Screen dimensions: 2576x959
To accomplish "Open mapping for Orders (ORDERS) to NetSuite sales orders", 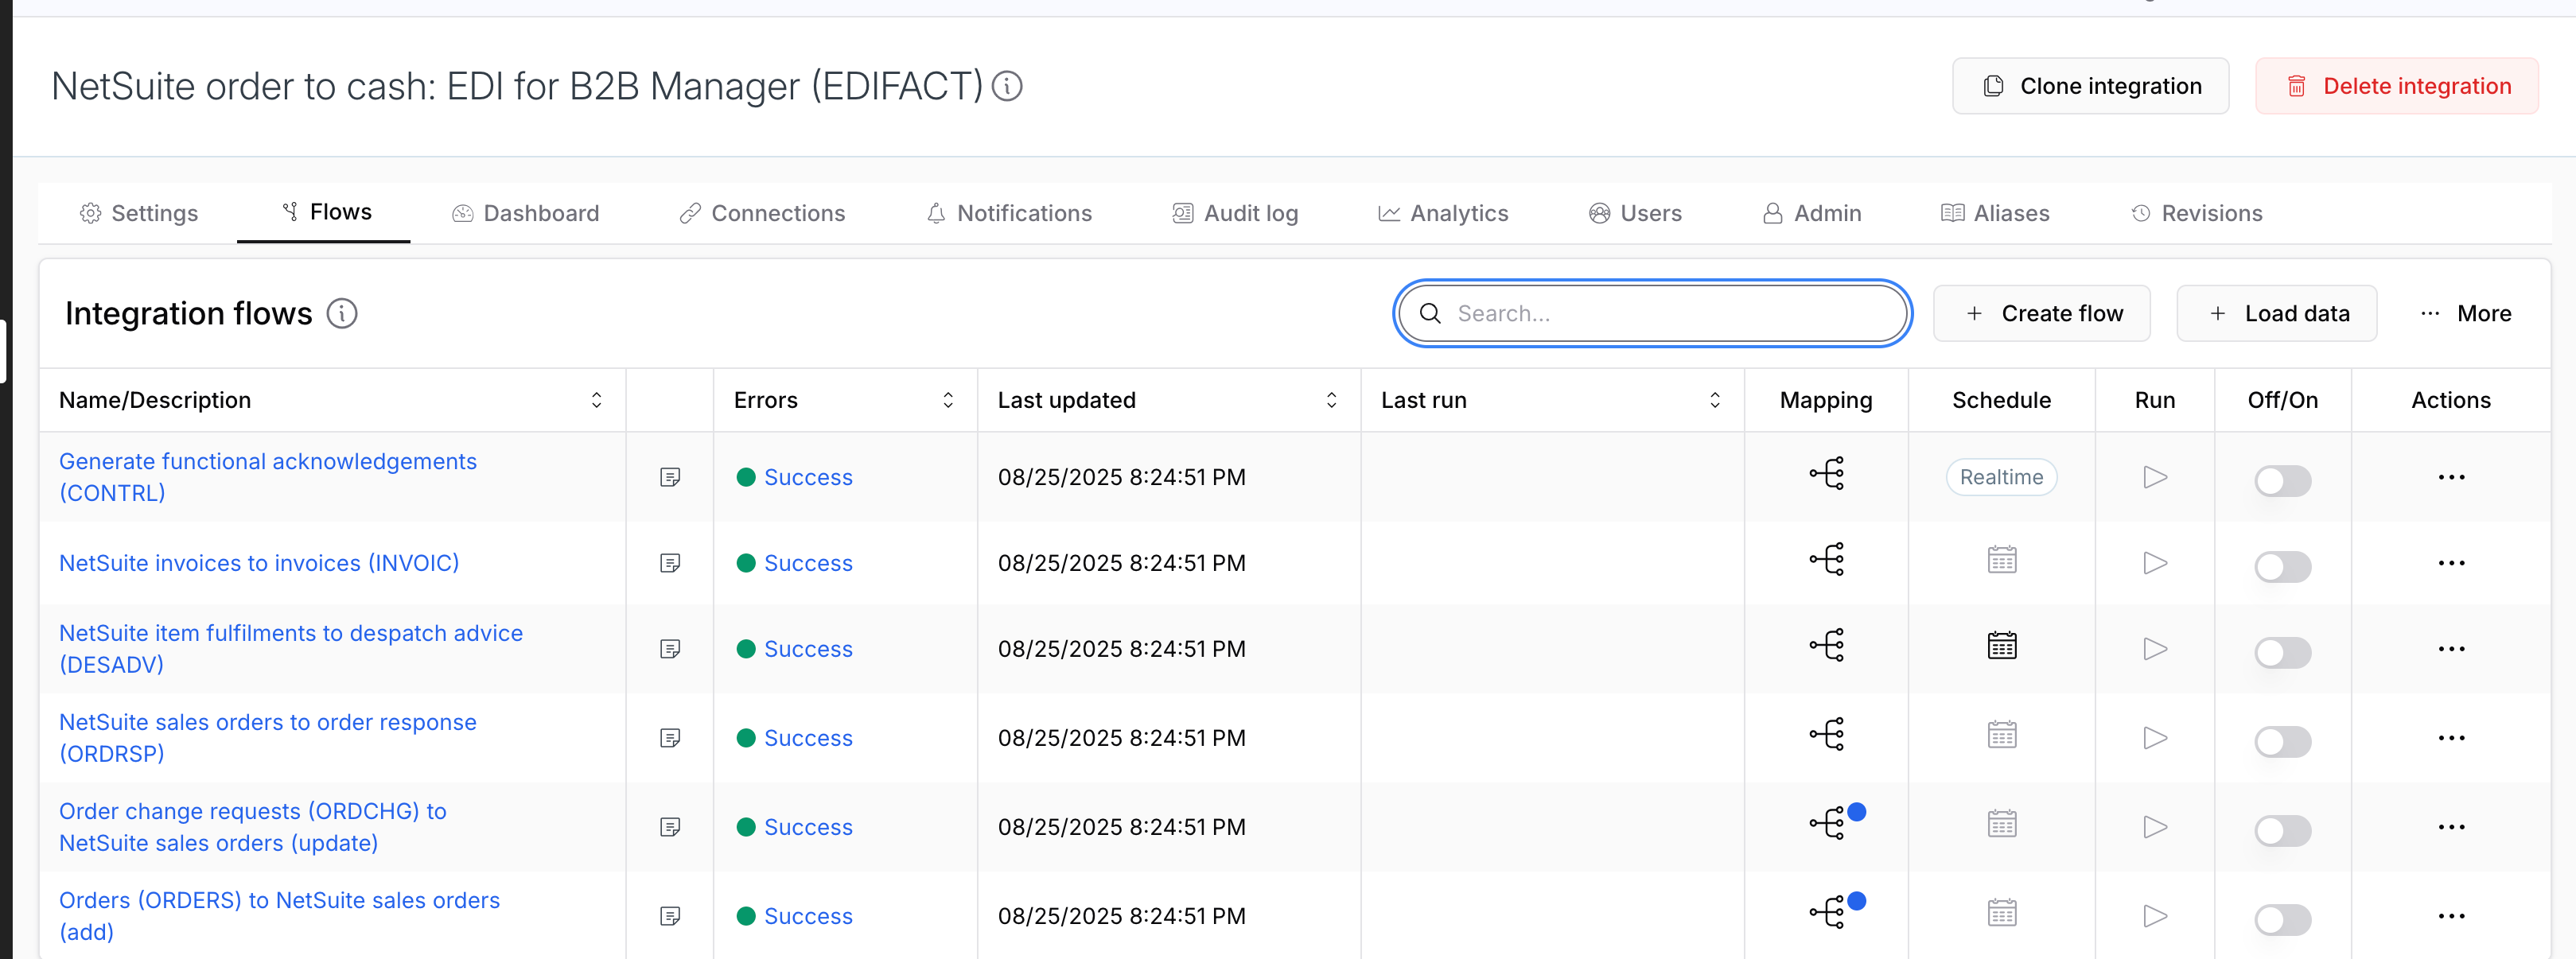I will (1828, 913).
